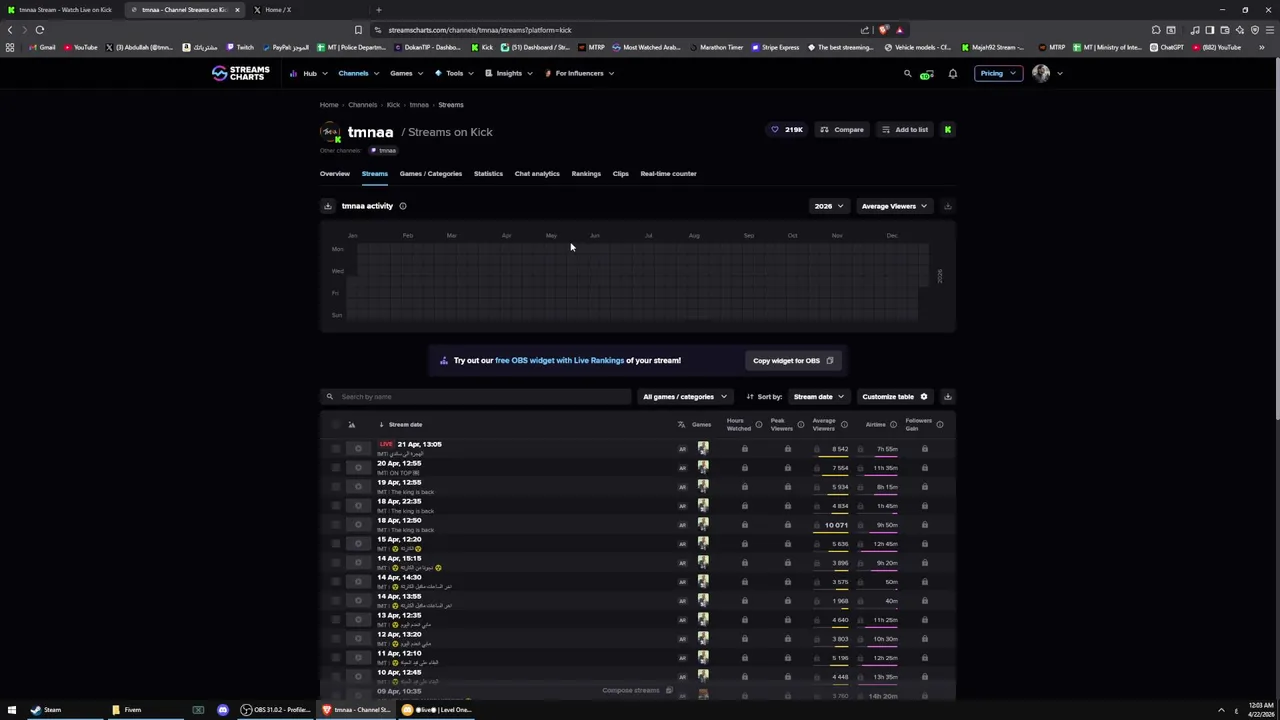Select the checkbox for 19 Apr, 12:55 stream
The width and height of the screenshot is (1280, 720).
click(335, 487)
